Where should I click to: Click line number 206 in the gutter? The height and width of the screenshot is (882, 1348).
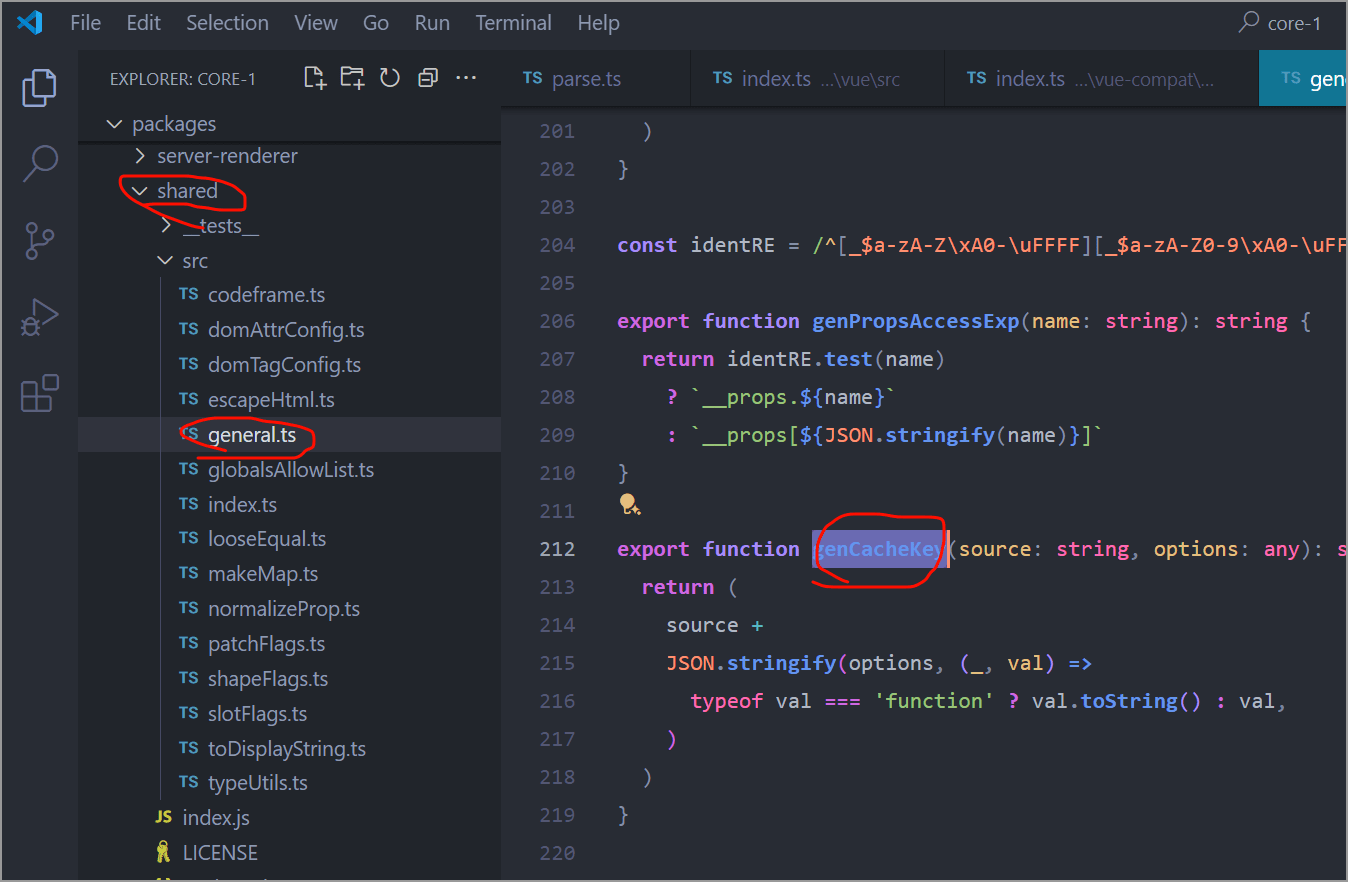tap(557, 321)
